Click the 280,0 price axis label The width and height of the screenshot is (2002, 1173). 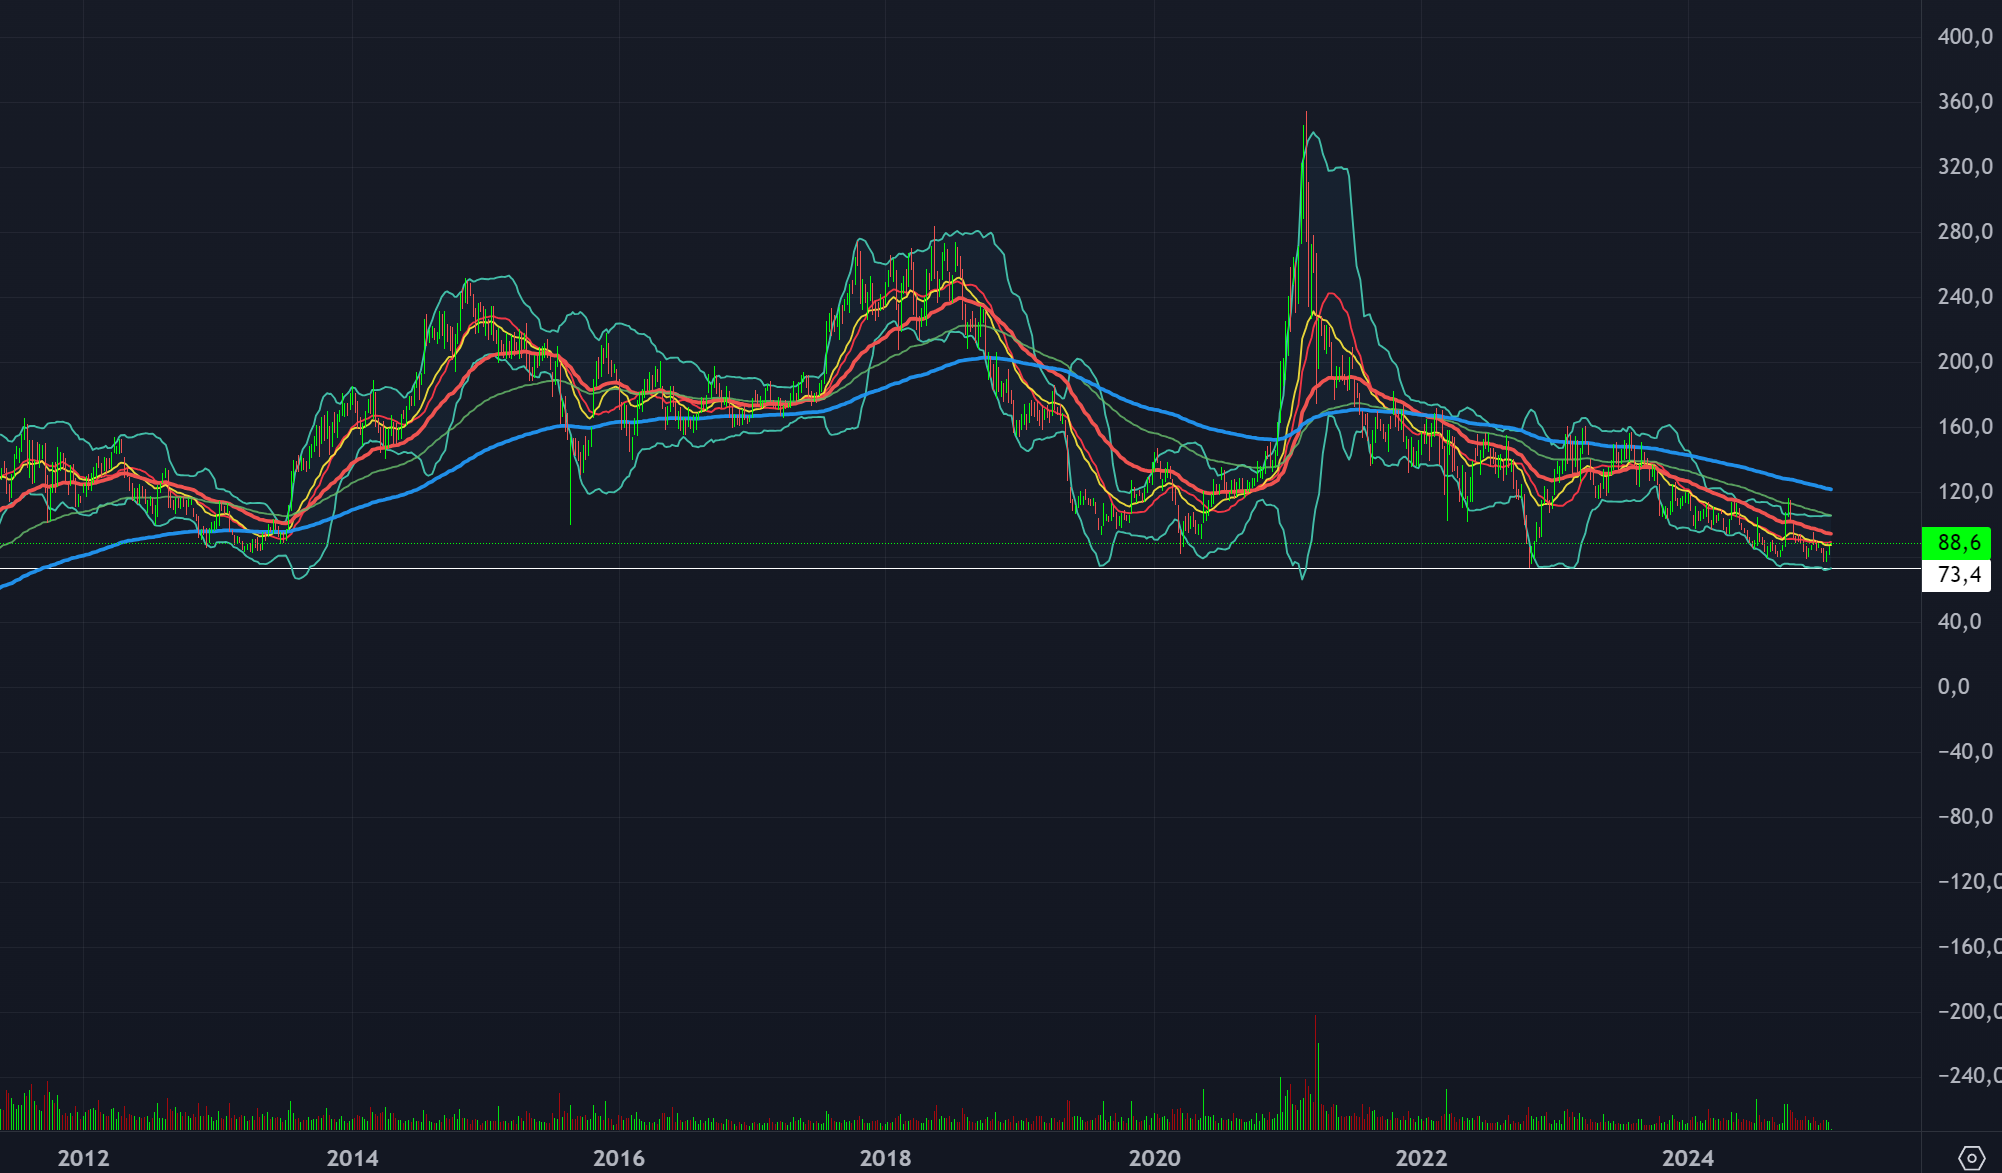[1965, 232]
